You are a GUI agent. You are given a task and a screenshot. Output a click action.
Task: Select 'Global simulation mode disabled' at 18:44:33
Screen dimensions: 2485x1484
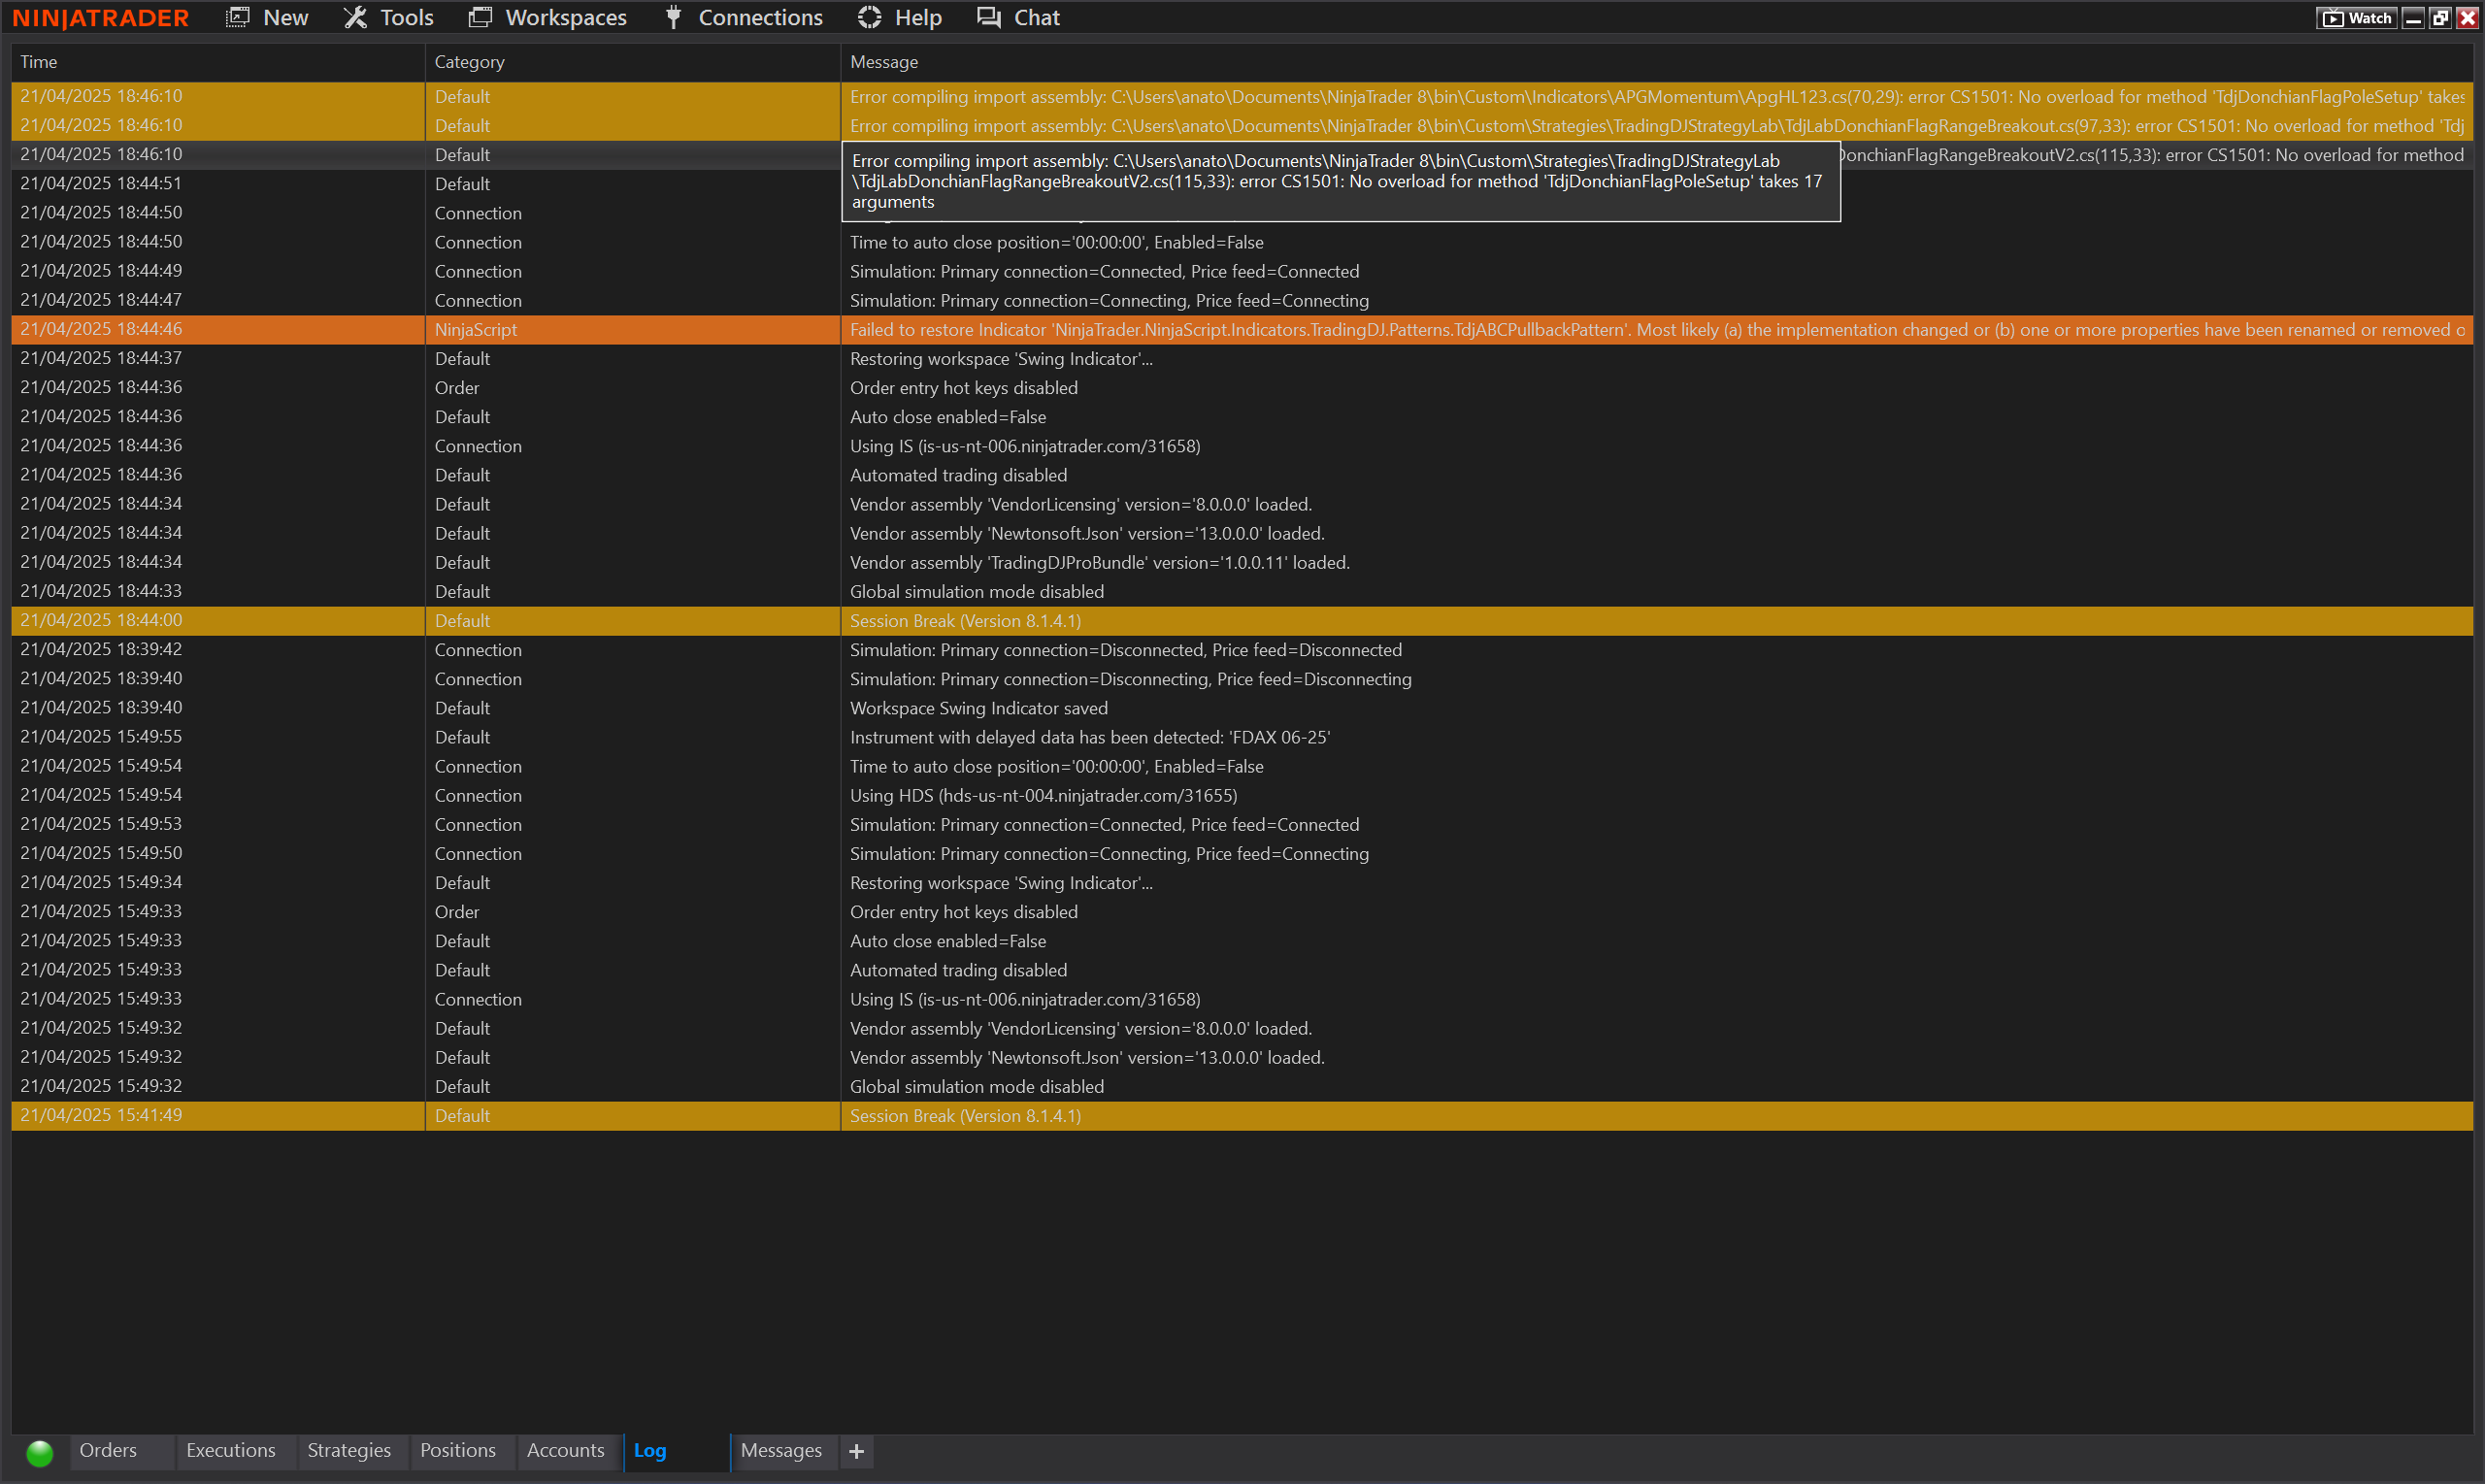(x=1242, y=591)
